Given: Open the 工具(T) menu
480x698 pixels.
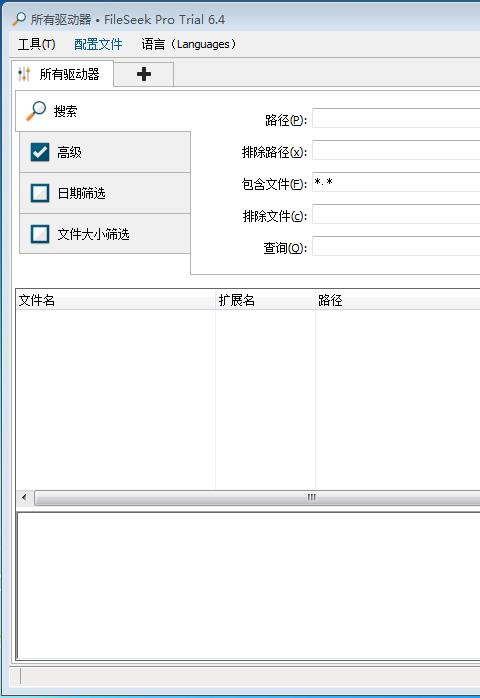Looking at the screenshot, I should [x=37, y=44].
